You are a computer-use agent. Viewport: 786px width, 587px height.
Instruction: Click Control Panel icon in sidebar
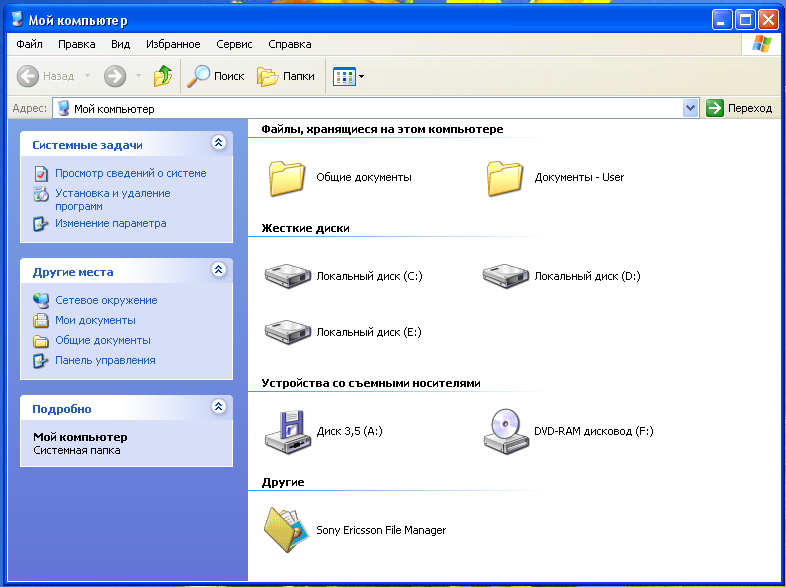point(41,360)
